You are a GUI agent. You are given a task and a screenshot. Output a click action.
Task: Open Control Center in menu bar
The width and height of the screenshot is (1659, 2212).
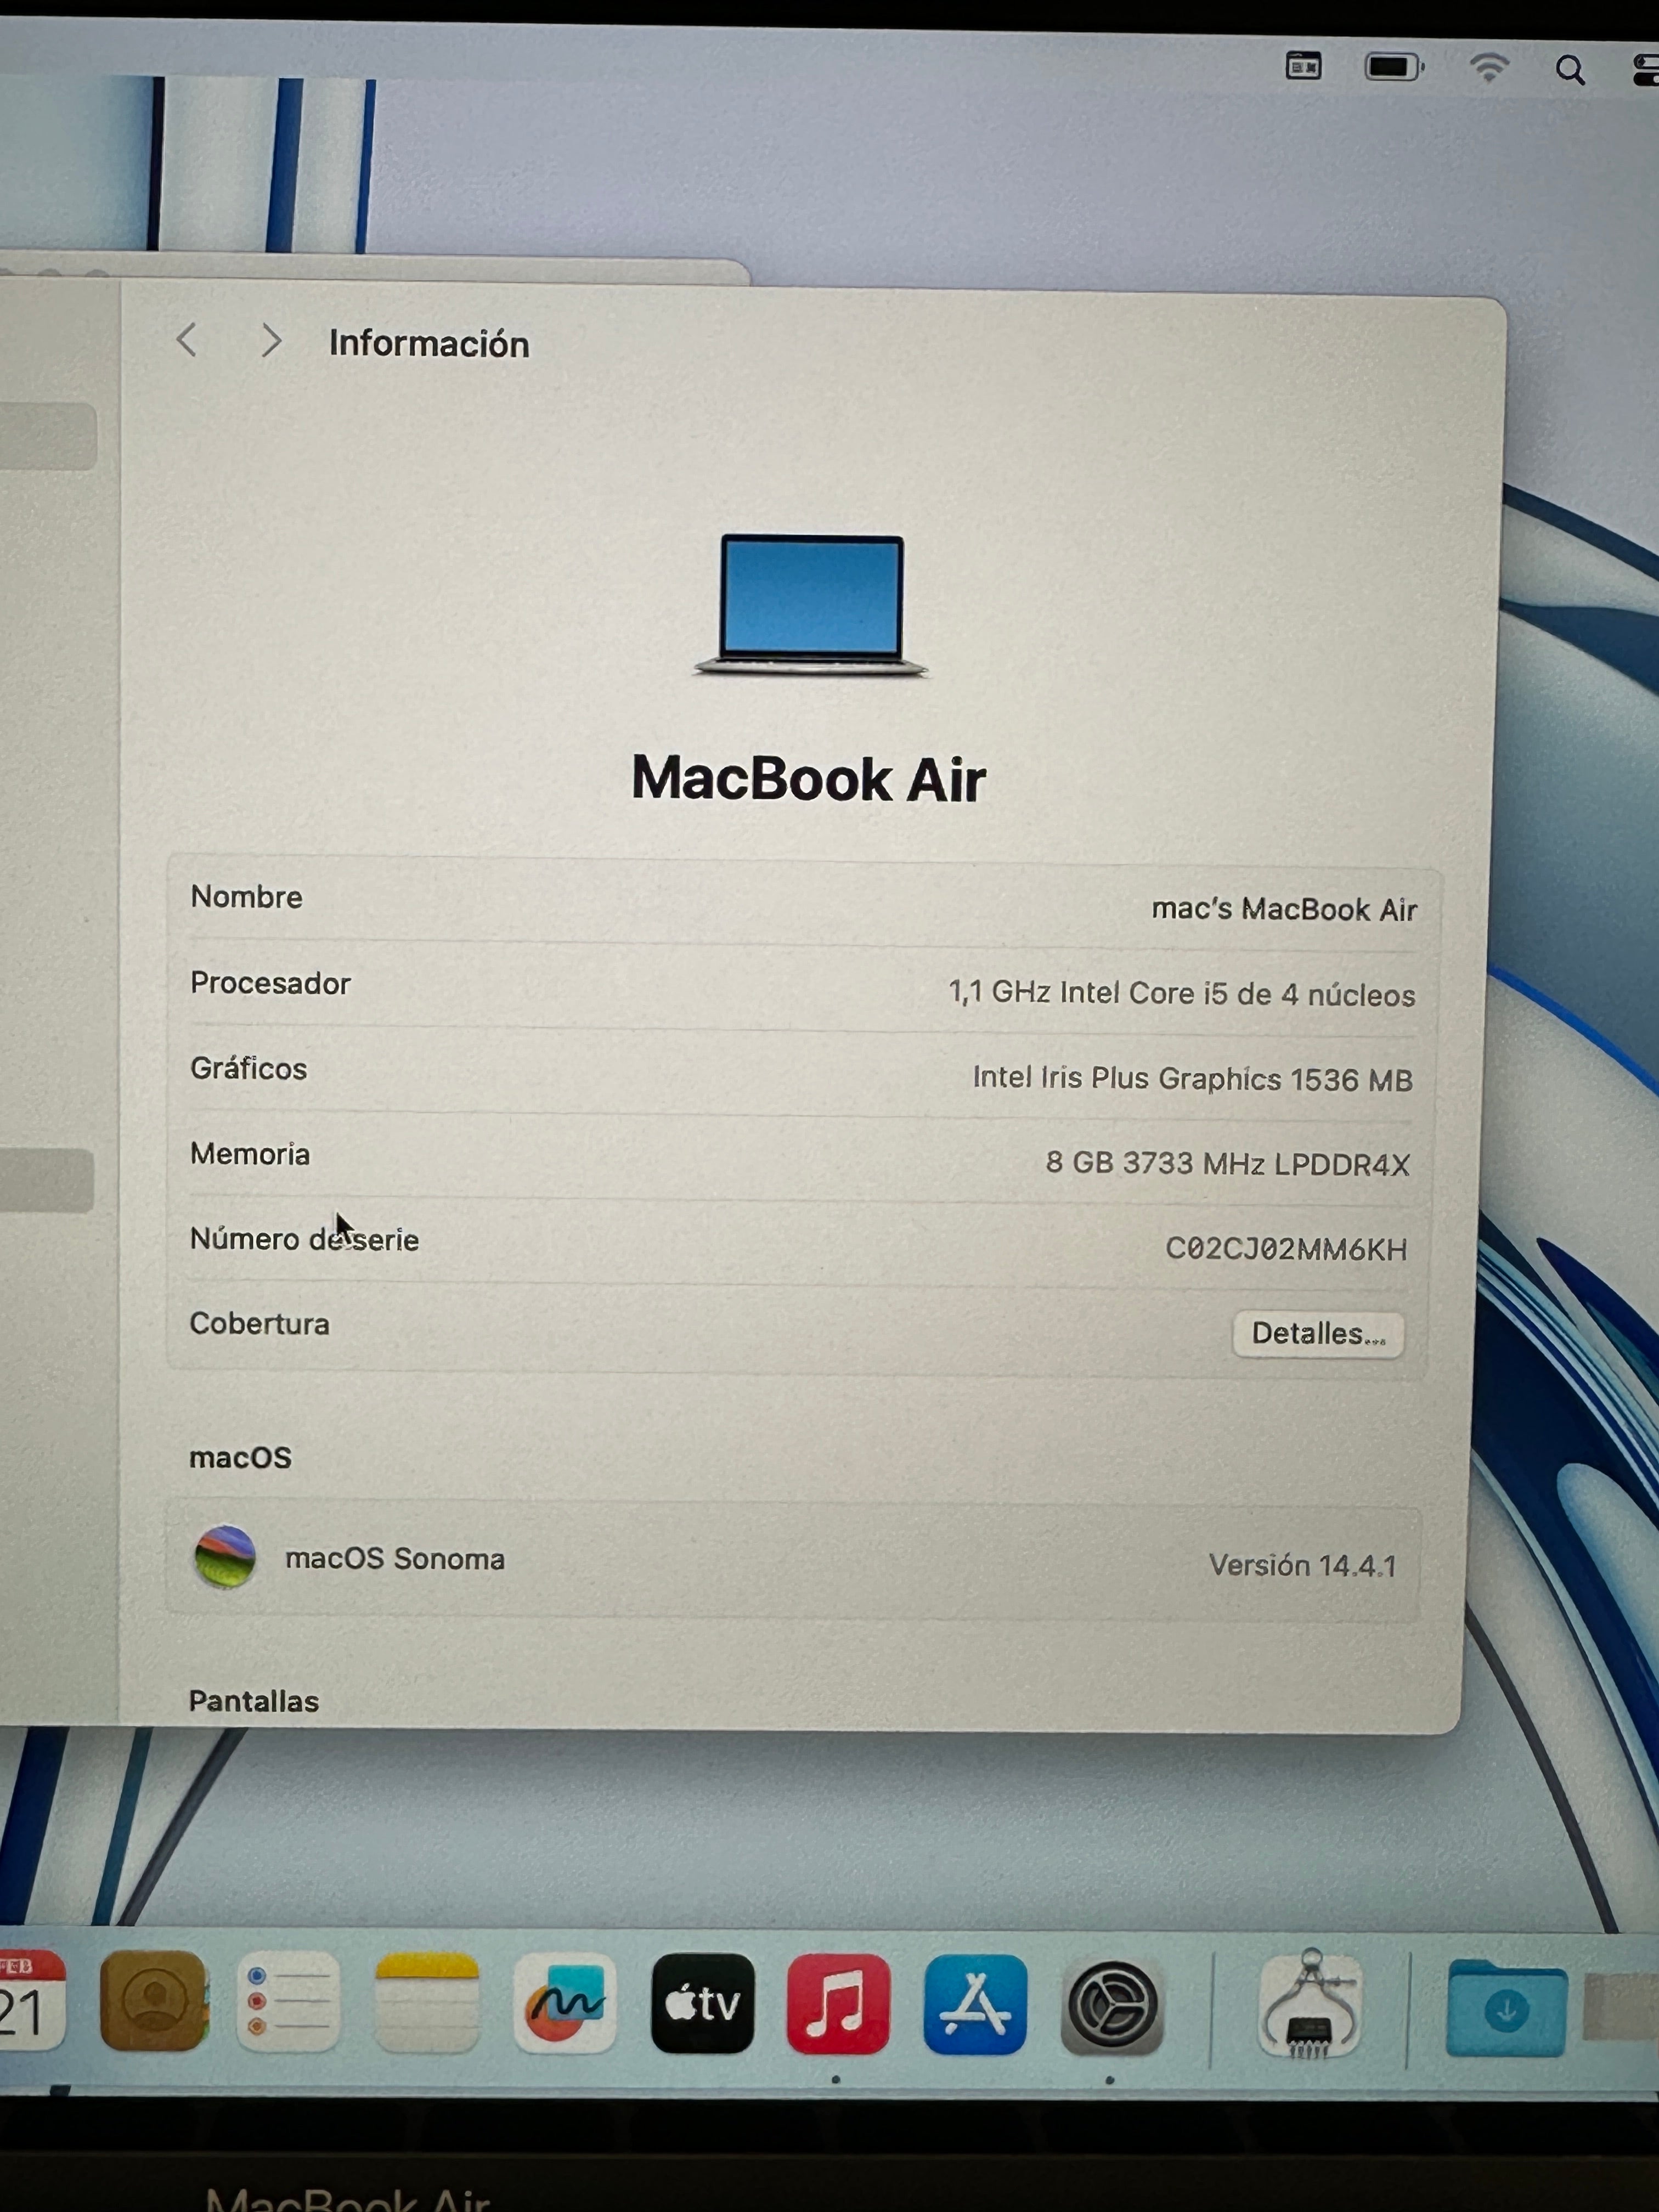(1645, 70)
